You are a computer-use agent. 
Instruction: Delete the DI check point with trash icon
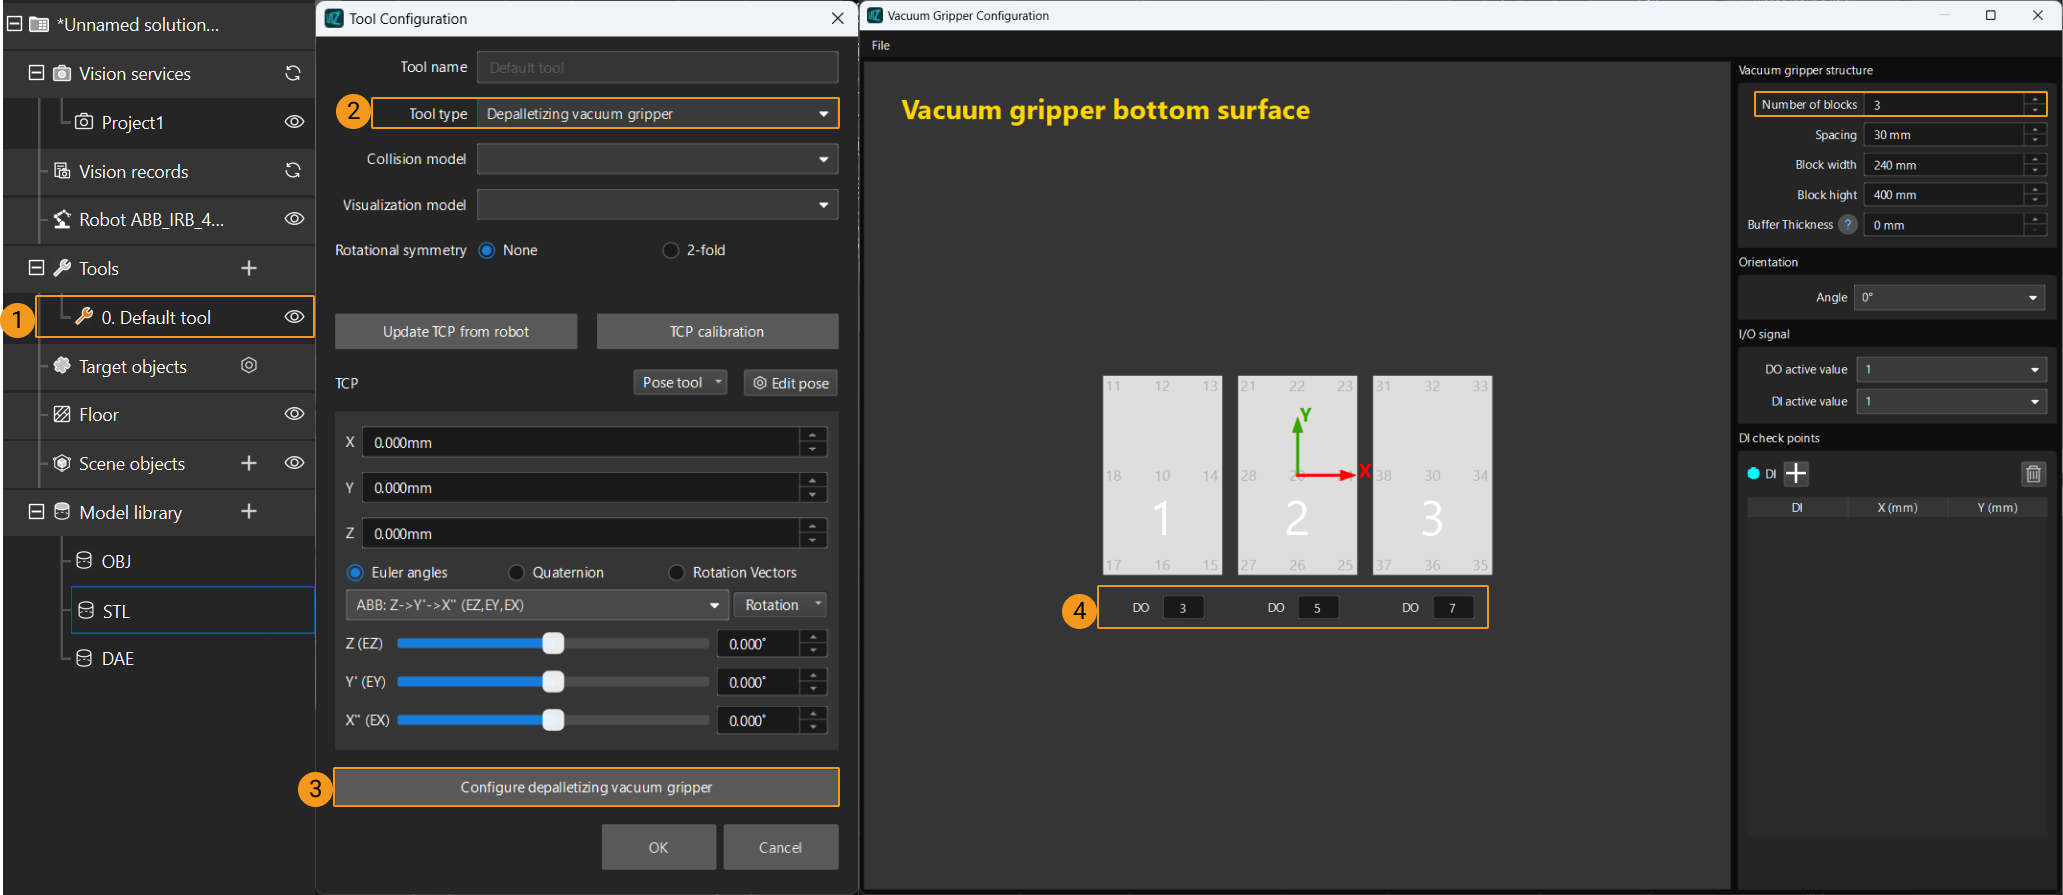pyautogui.click(x=2033, y=474)
